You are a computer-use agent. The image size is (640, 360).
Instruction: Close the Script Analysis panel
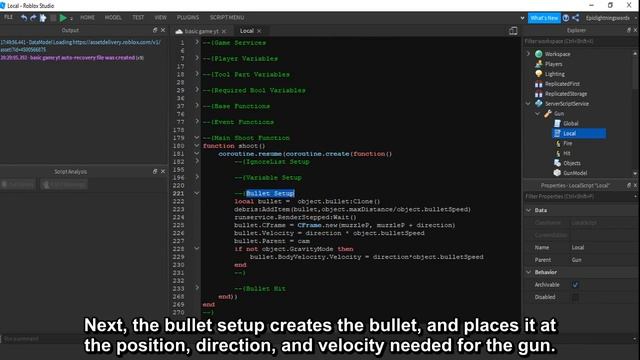point(163,171)
